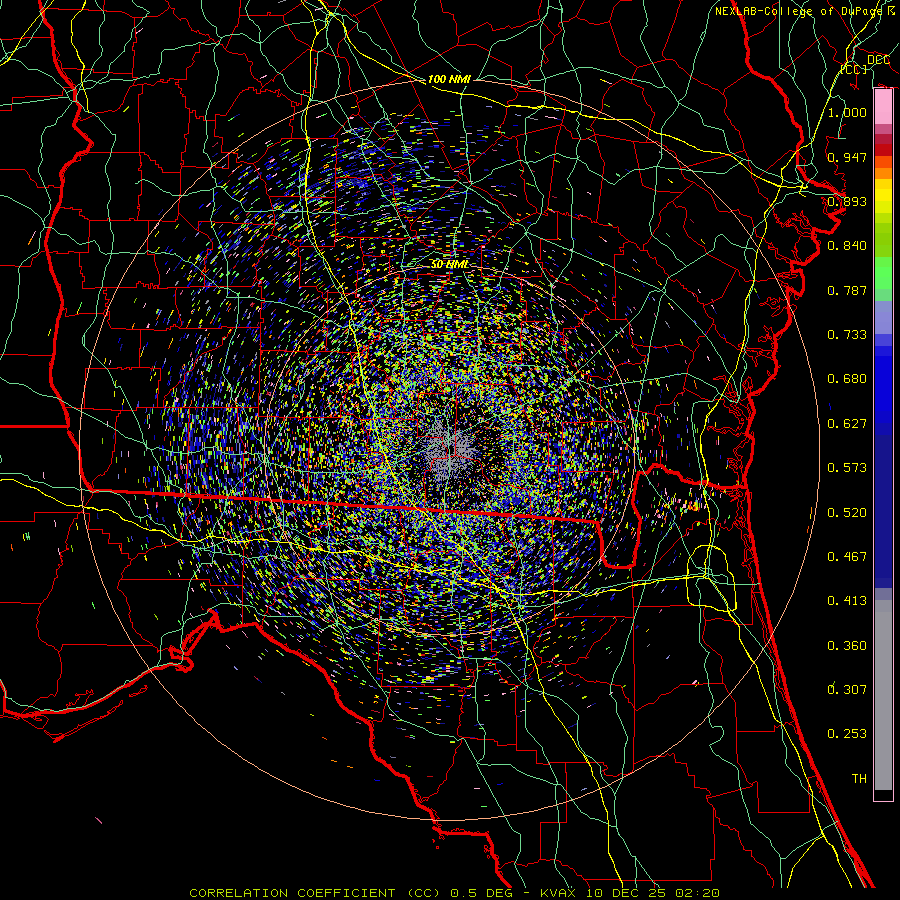Screen dimensions: 900x900
Task: Click the 02:20 timestamp in the caption
Action: (698, 893)
